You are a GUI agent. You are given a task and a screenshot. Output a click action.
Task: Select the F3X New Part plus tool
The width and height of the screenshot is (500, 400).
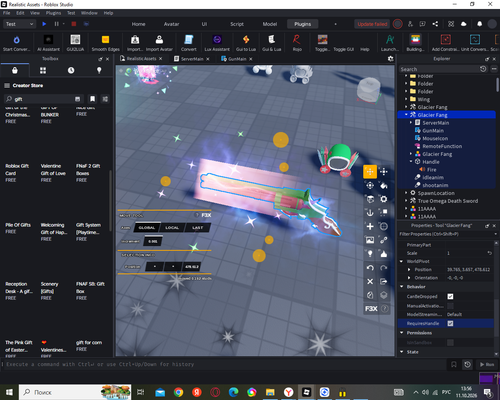point(370,226)
